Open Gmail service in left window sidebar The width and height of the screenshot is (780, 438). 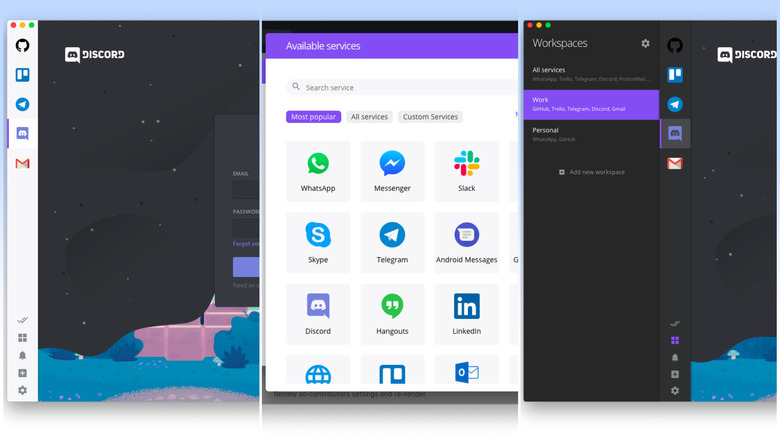(x=22, y=163)
